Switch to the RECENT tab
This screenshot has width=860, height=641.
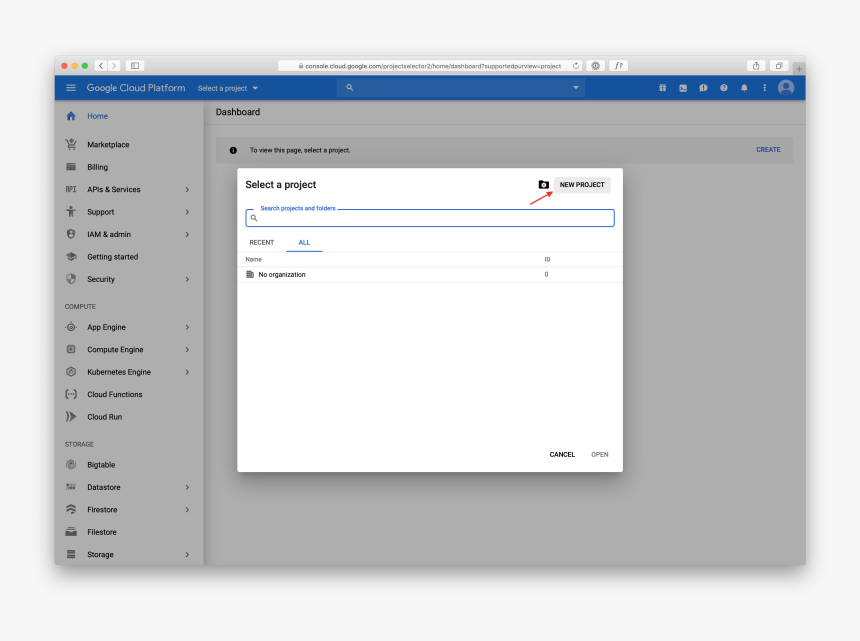coord(262,242)
